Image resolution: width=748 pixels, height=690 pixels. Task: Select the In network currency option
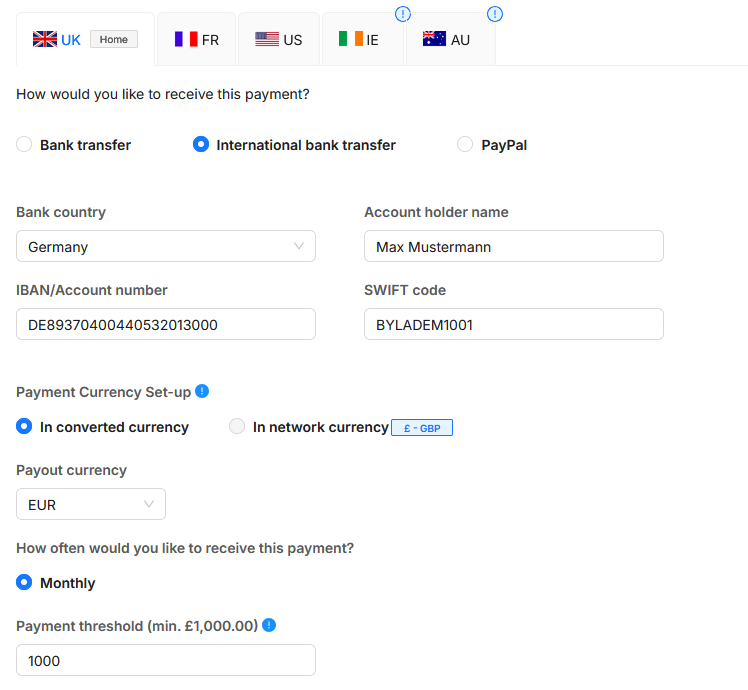tap(237, 427)
